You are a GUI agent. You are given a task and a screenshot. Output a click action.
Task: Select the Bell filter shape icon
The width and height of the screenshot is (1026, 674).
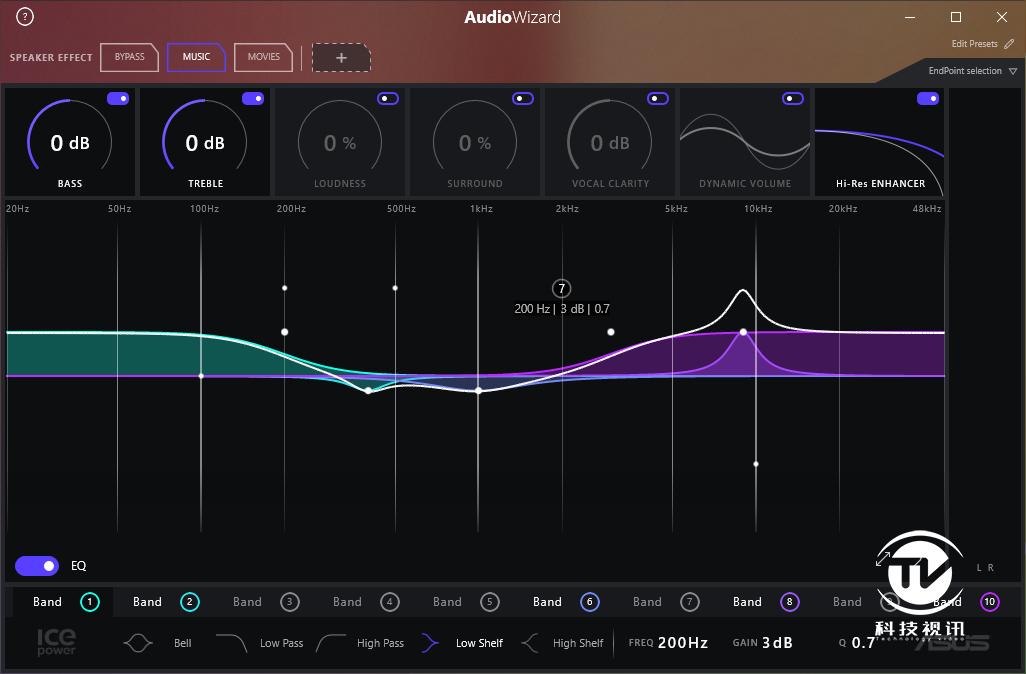[x=138, y=643]
